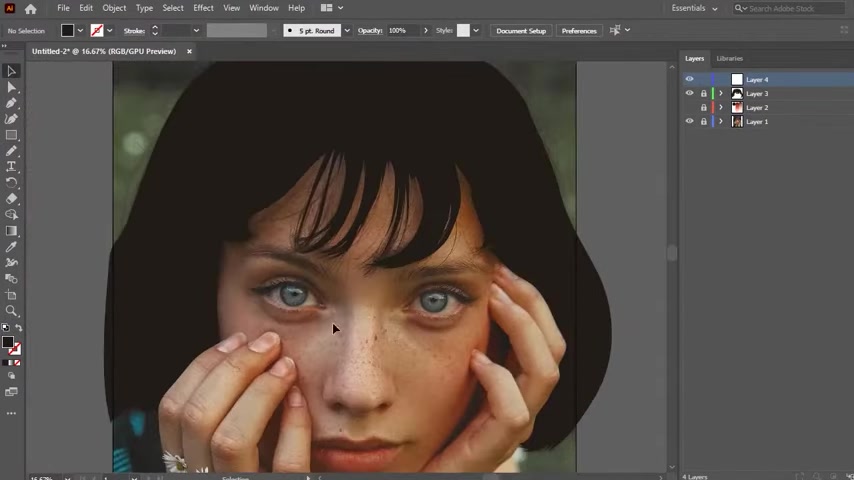Image resolution: width=854 pixels, height=480 pixels.
Task: Swap fill and stroke arrow icon
Action: coord(19,328)
